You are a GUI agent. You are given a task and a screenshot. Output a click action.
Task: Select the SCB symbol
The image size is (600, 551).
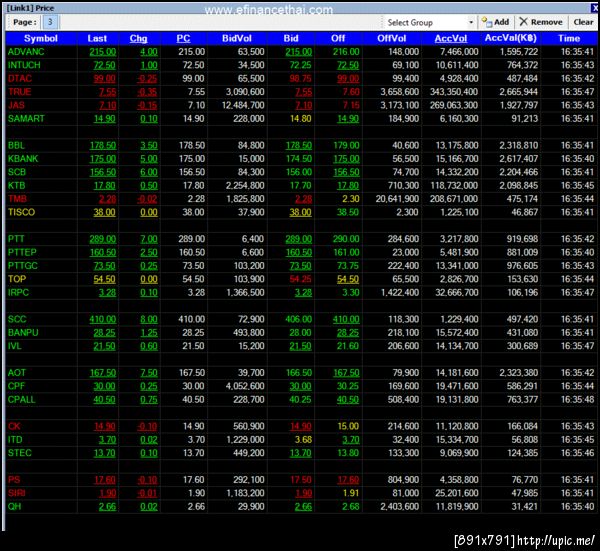click(16, 172)
